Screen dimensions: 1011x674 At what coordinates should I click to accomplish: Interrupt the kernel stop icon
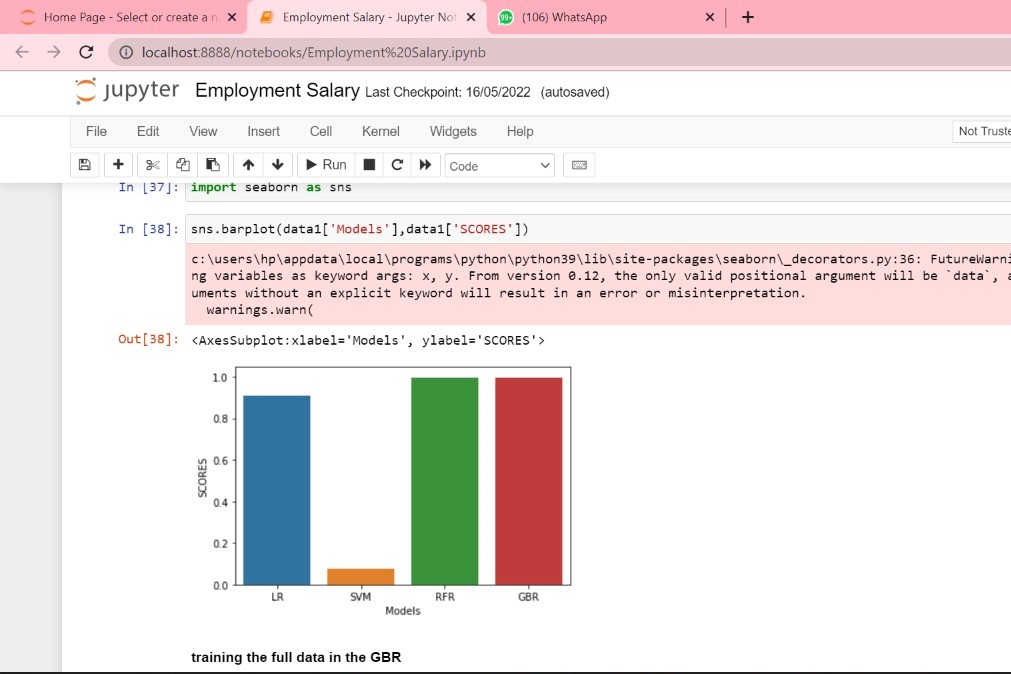coord(369,165)
